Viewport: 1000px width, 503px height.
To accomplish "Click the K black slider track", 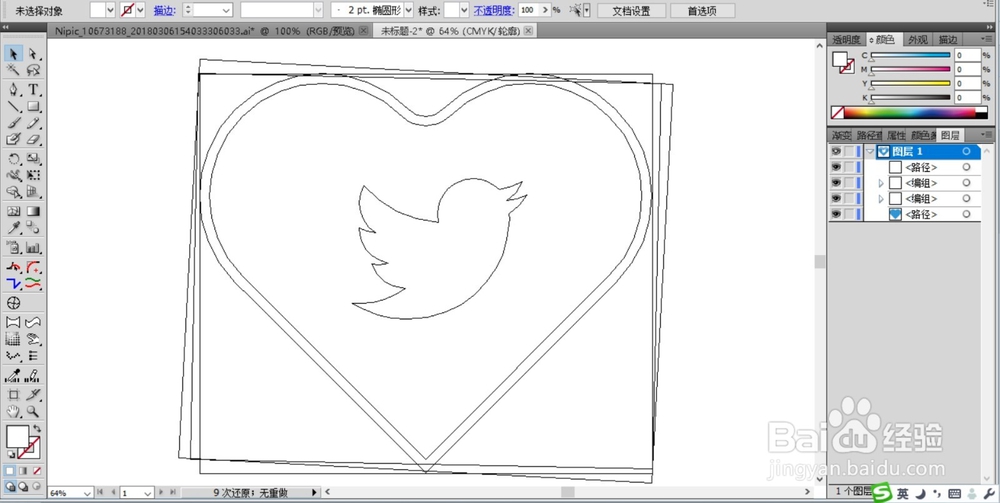I will tap(911, 98).
